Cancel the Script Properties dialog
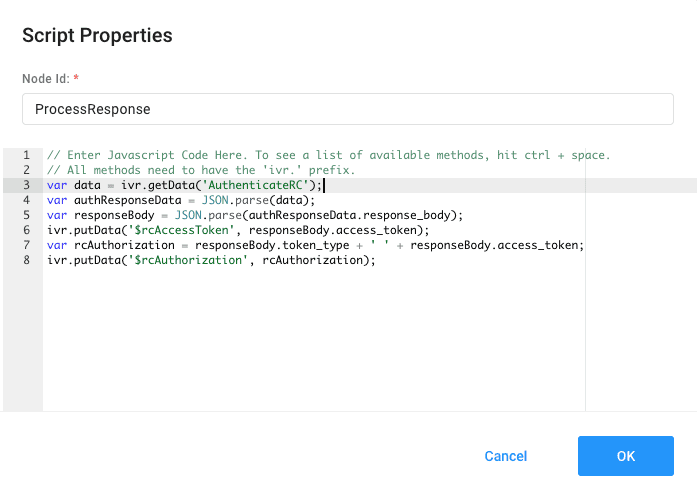Screen dimensions: 697x497 tap(505, 456)
